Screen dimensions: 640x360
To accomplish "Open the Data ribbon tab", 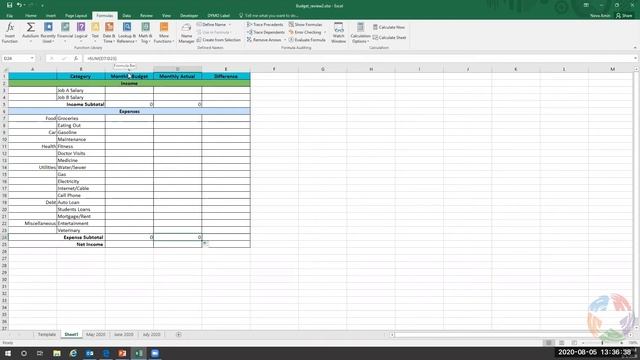I will click(127, 16).
